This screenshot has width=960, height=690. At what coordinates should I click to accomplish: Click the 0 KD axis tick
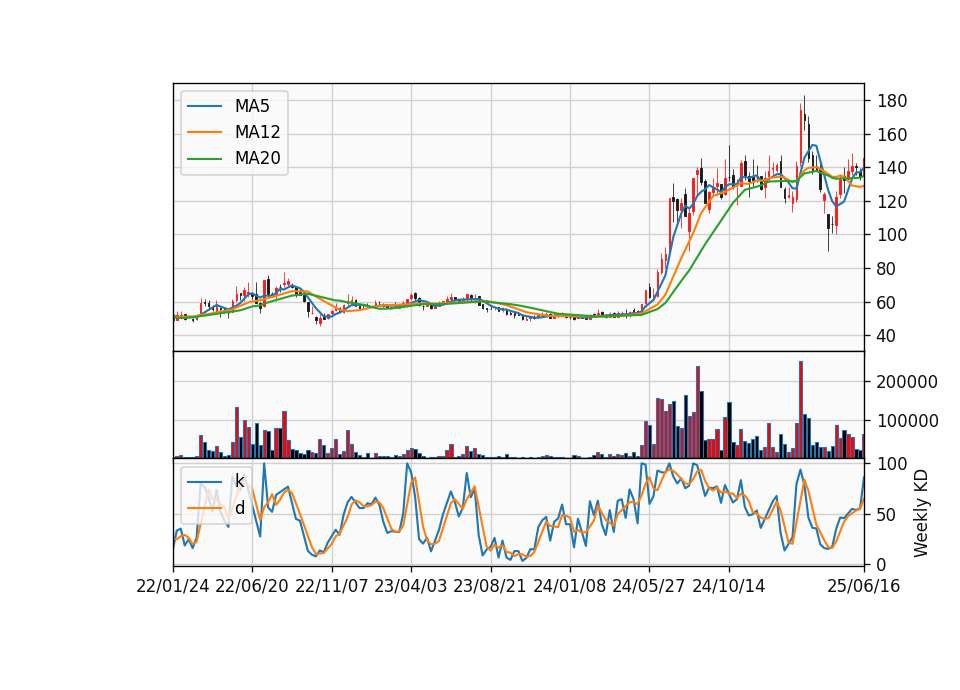pos(882,565)
